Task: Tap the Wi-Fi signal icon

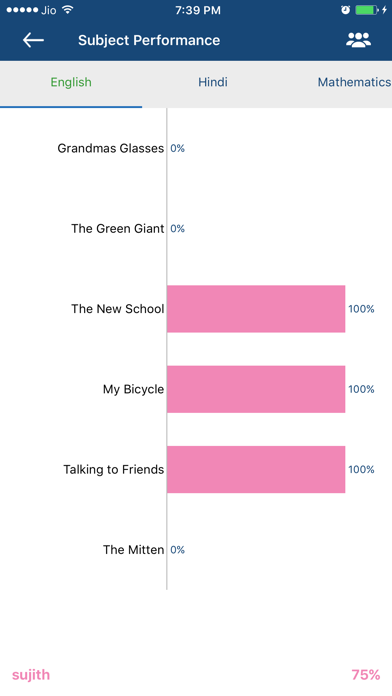Action: pyautogui.click(x=67, y=9)
